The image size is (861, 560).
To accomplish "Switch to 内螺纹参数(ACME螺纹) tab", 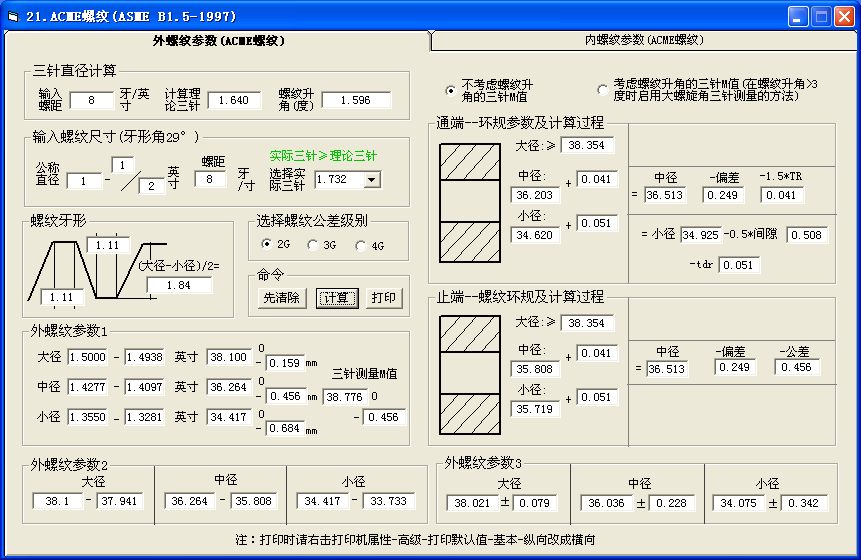I will (644, 40).
